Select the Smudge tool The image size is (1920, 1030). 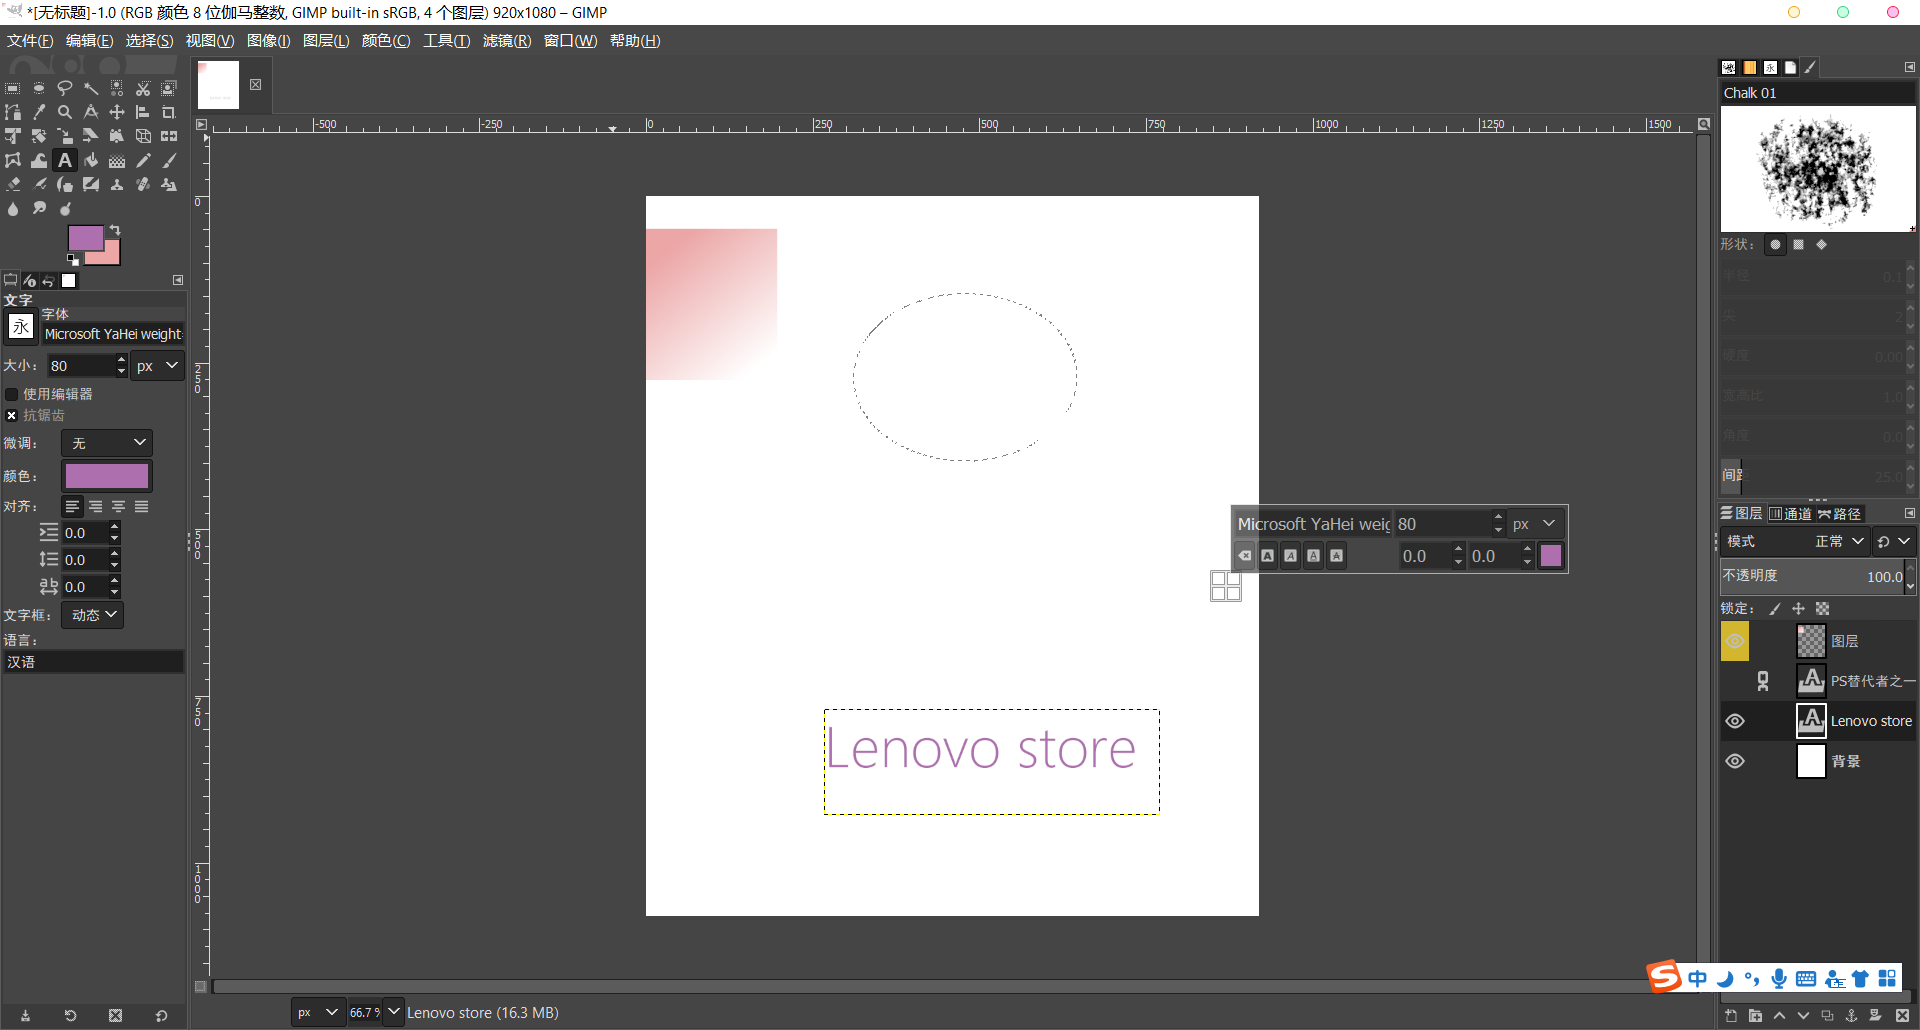[x=39, y=208]
